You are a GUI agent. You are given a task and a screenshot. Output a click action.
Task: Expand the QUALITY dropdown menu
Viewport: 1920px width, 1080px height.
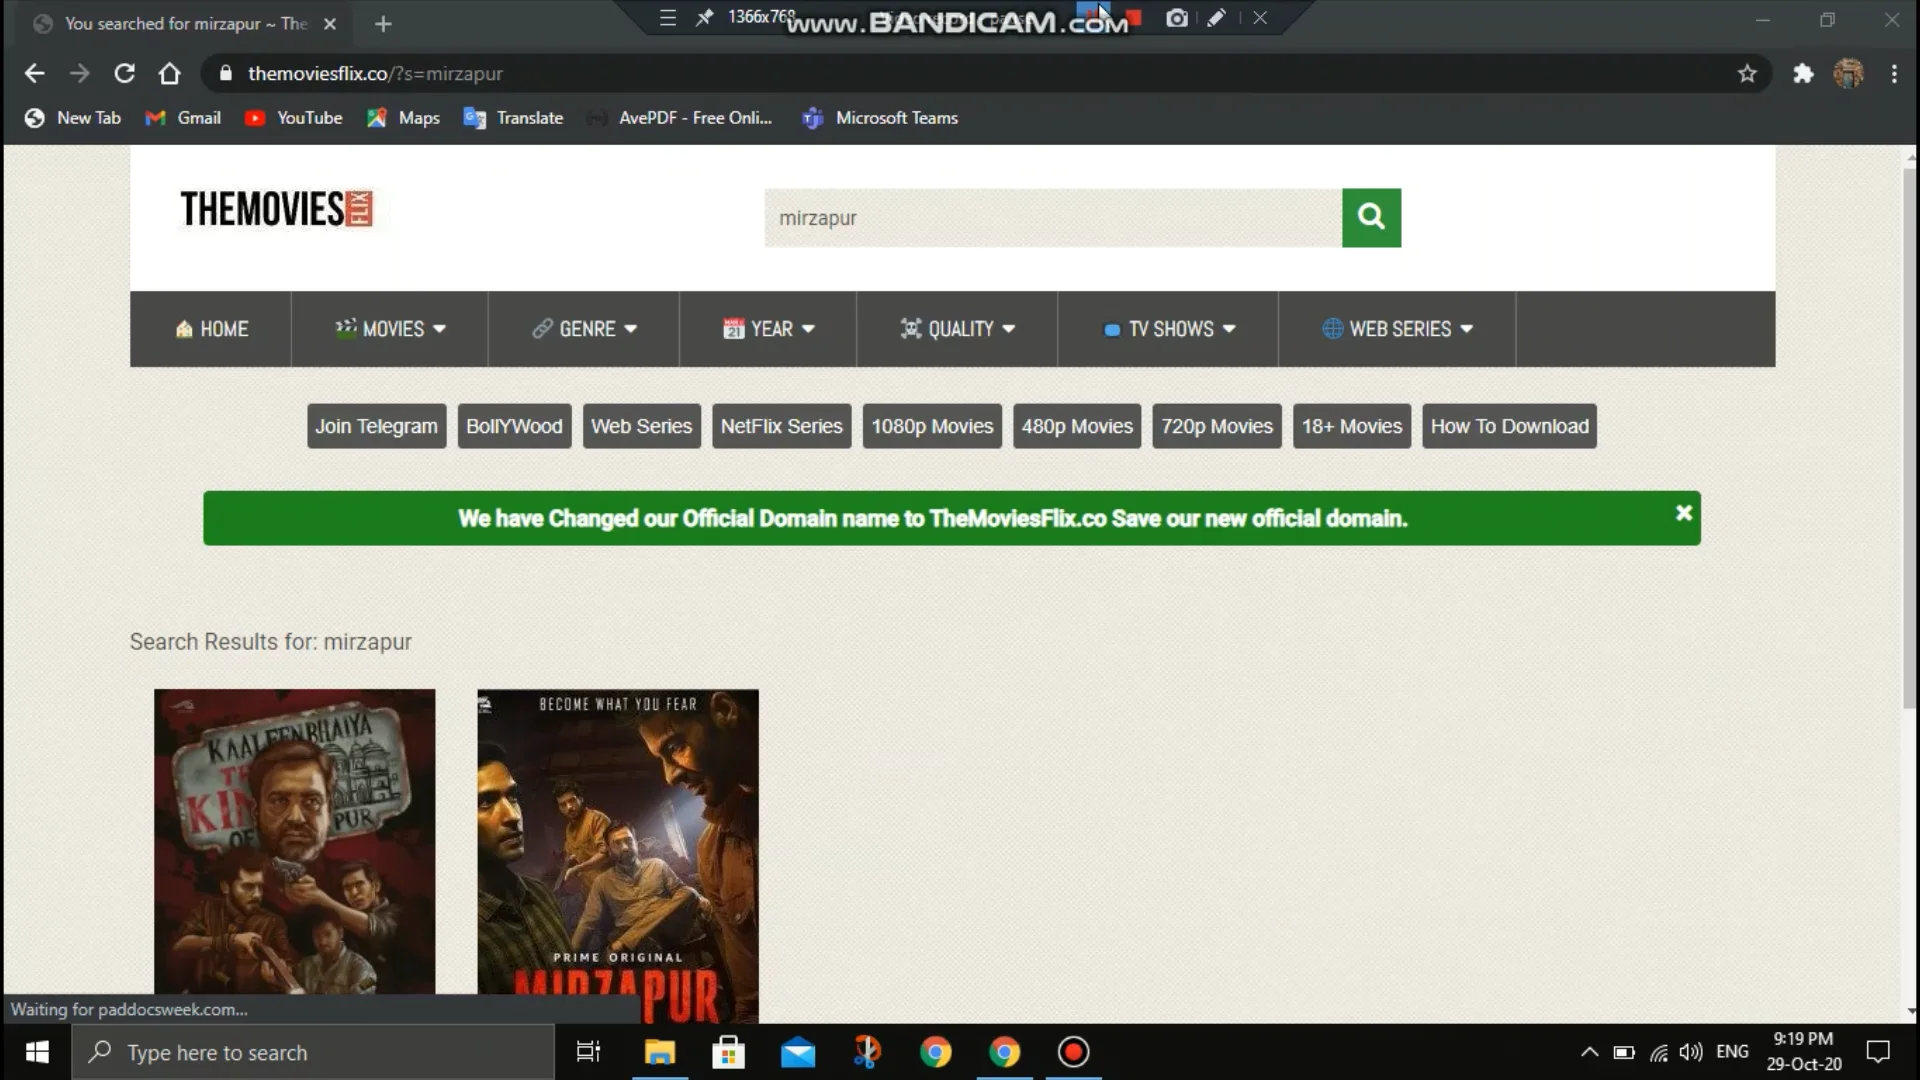click(x=958, y=329)
